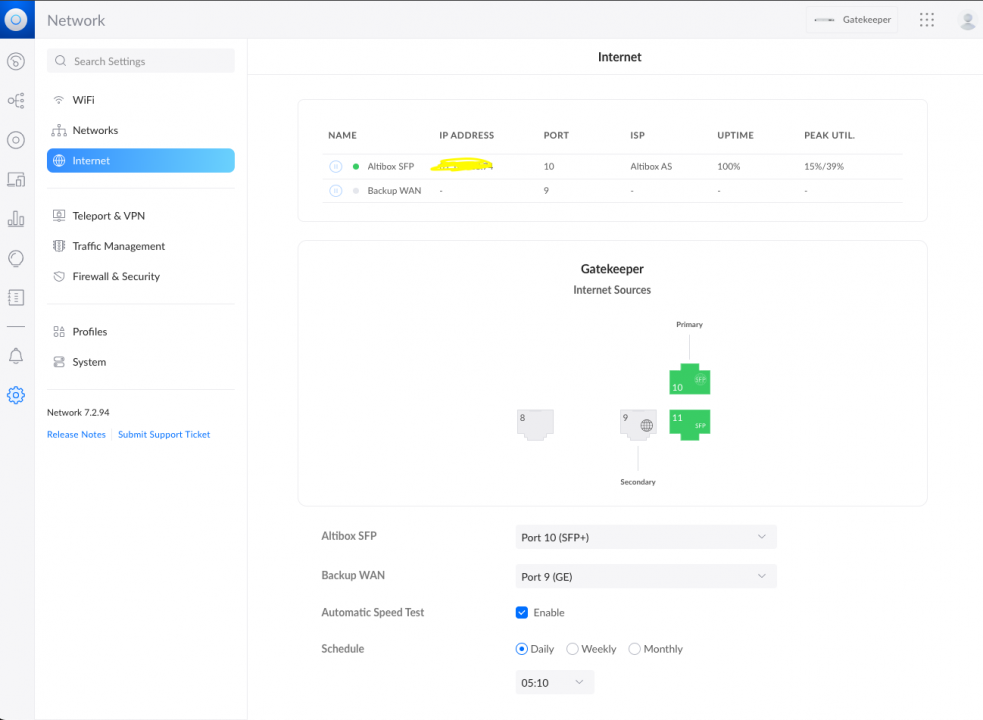983x720 pixels.
Task: Click the settings gear icon in sidebar
Action: [16, 395]
